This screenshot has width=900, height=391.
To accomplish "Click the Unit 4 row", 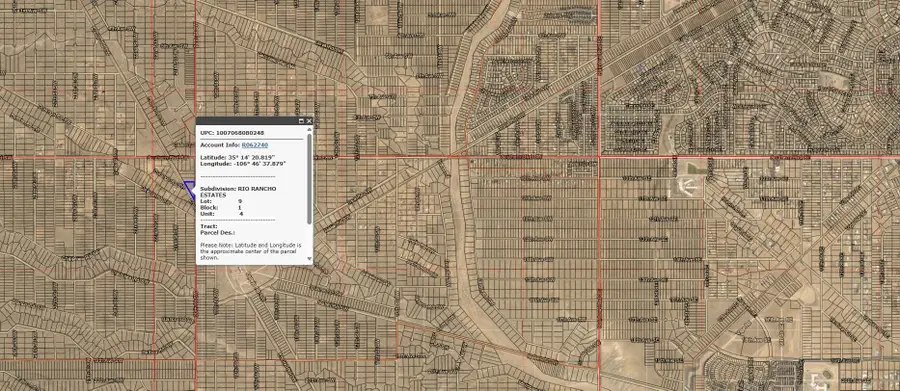I will pos(222,214).
